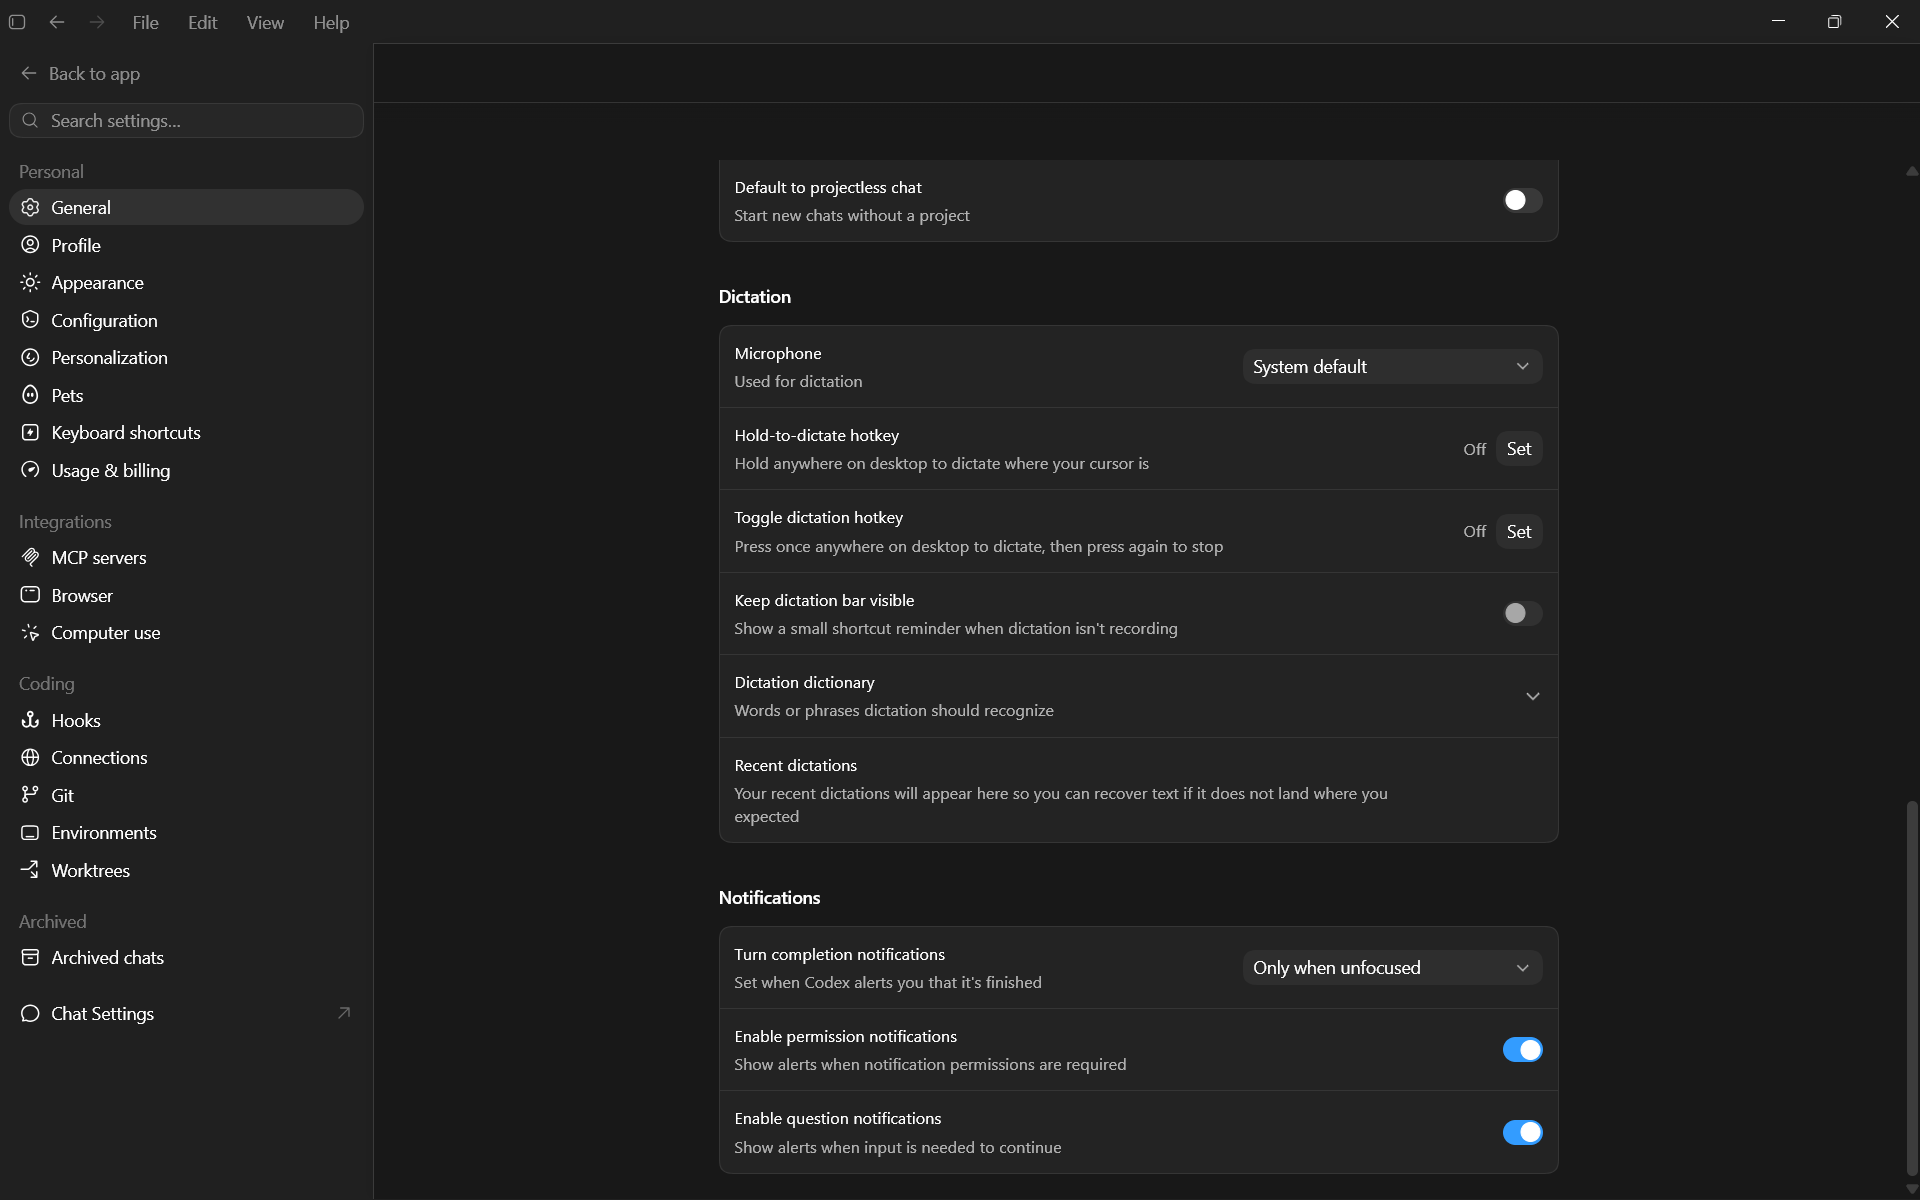The height and width of the screenshot is (1200, 1920).
Task: Expand the Dictation dictionary chevron
Action: (x=1532, y=696)
